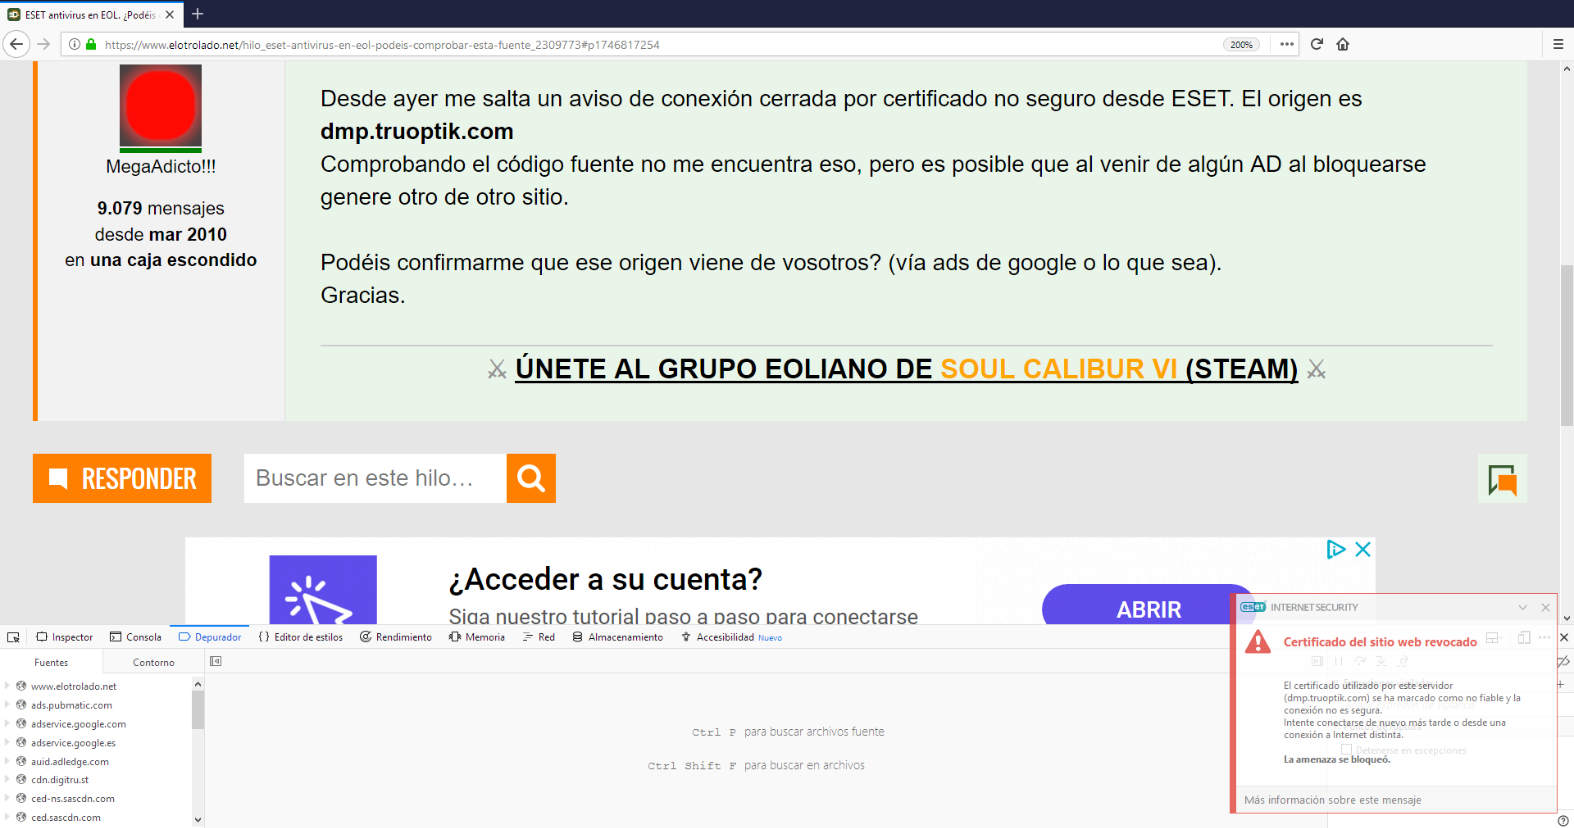1574x828 pixels.
Task: Go to the browser home page
Action: (x=1343, y=44)
